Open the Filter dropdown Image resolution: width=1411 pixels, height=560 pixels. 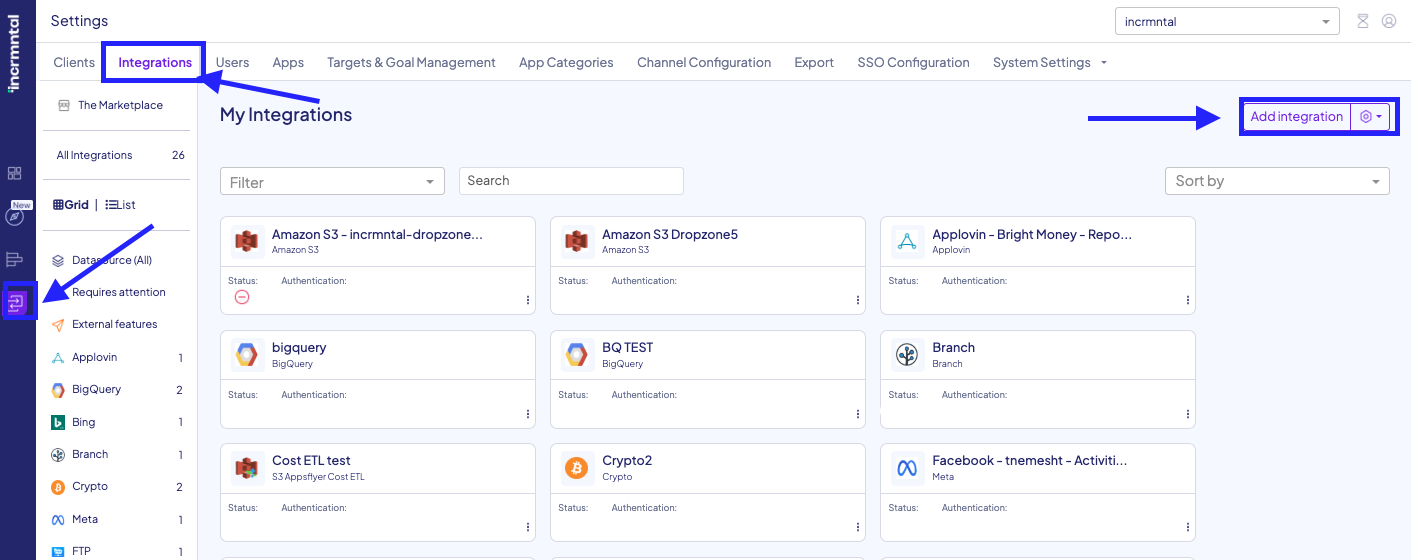click(332, 182)
